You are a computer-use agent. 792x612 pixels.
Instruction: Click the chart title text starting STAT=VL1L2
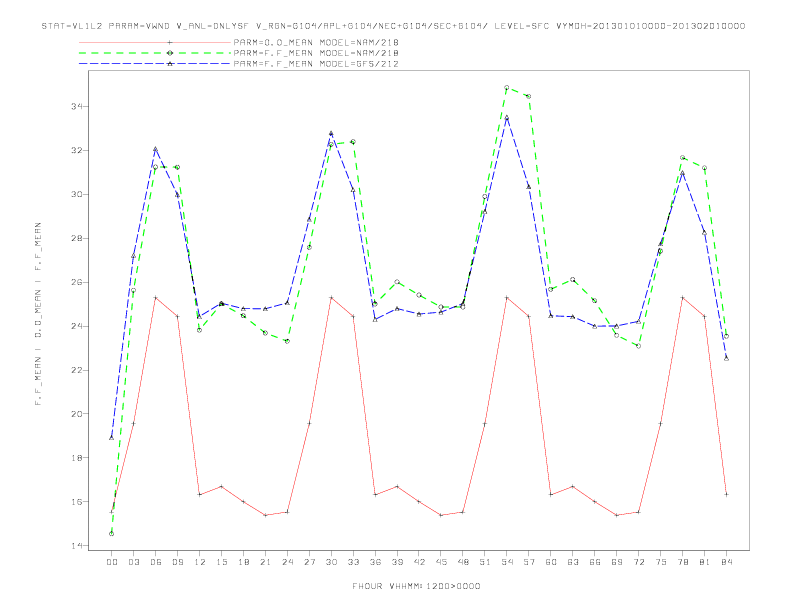tap(393, 26)
